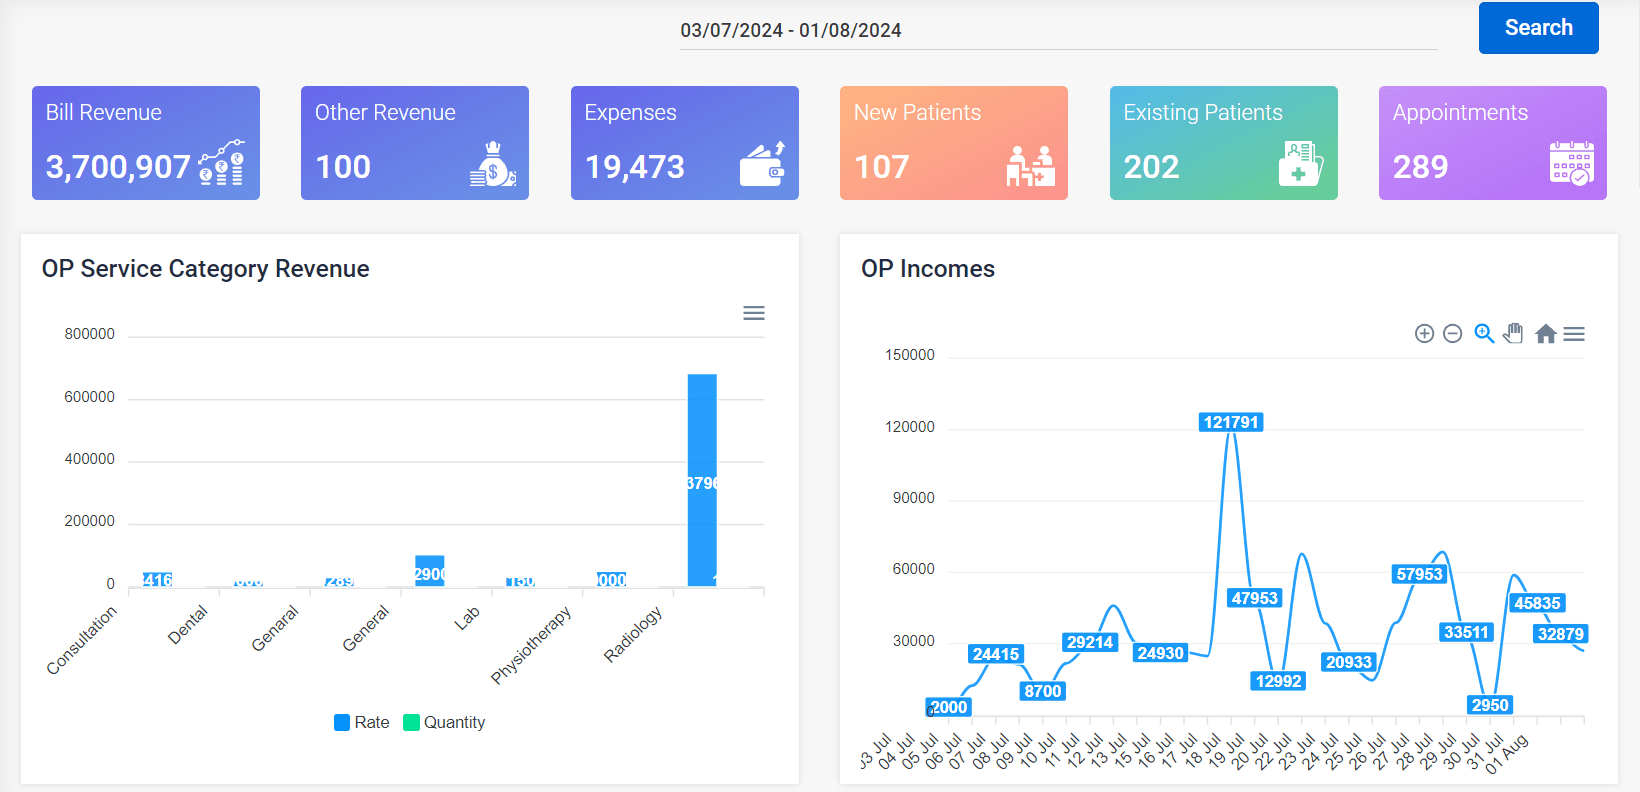Open the OP Incomes chart hamburger menu
Screen dimensions: 1640x792
coord(1574,334)
